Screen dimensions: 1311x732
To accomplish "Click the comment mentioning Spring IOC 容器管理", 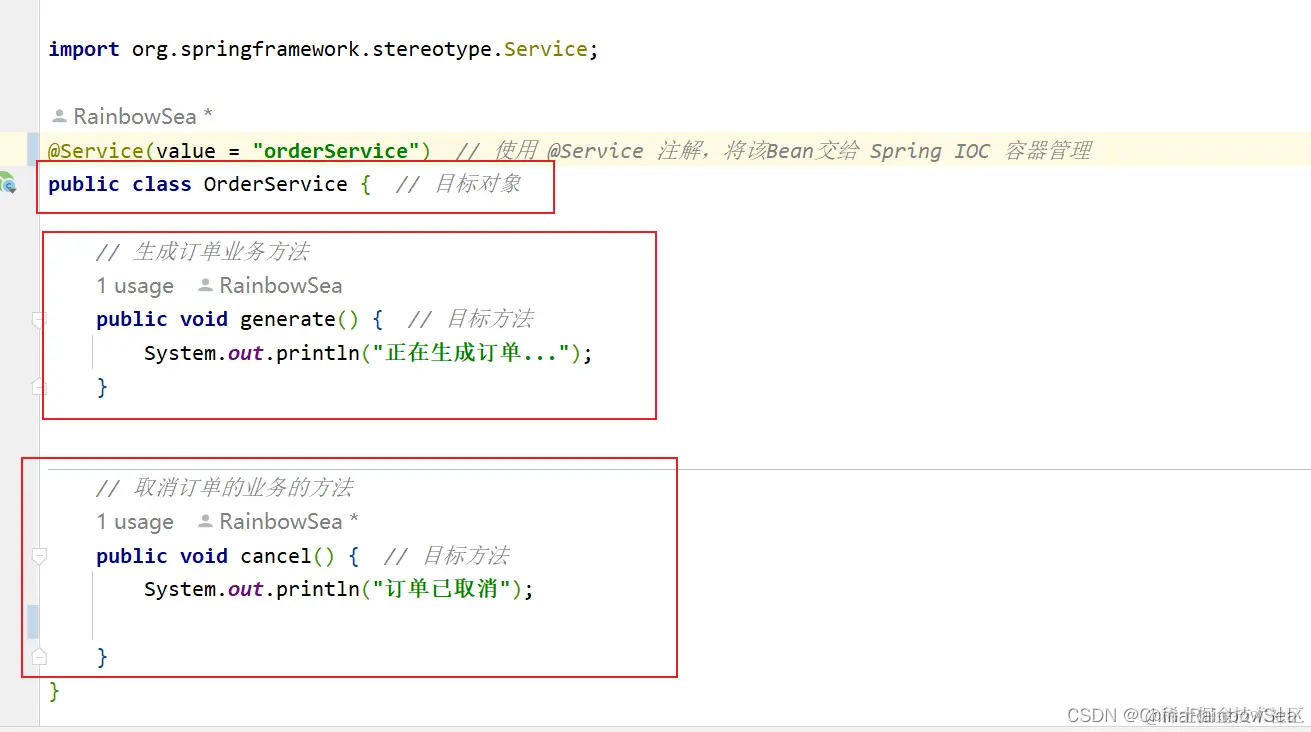I will click(x=773, y=151).
